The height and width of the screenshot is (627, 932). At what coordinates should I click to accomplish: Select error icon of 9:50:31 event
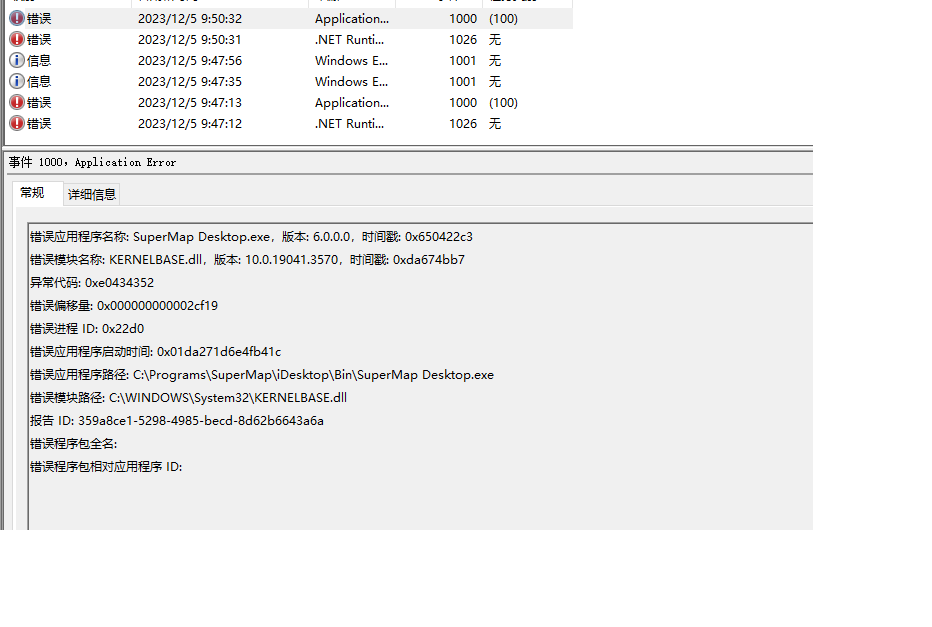tap(17, 39)
